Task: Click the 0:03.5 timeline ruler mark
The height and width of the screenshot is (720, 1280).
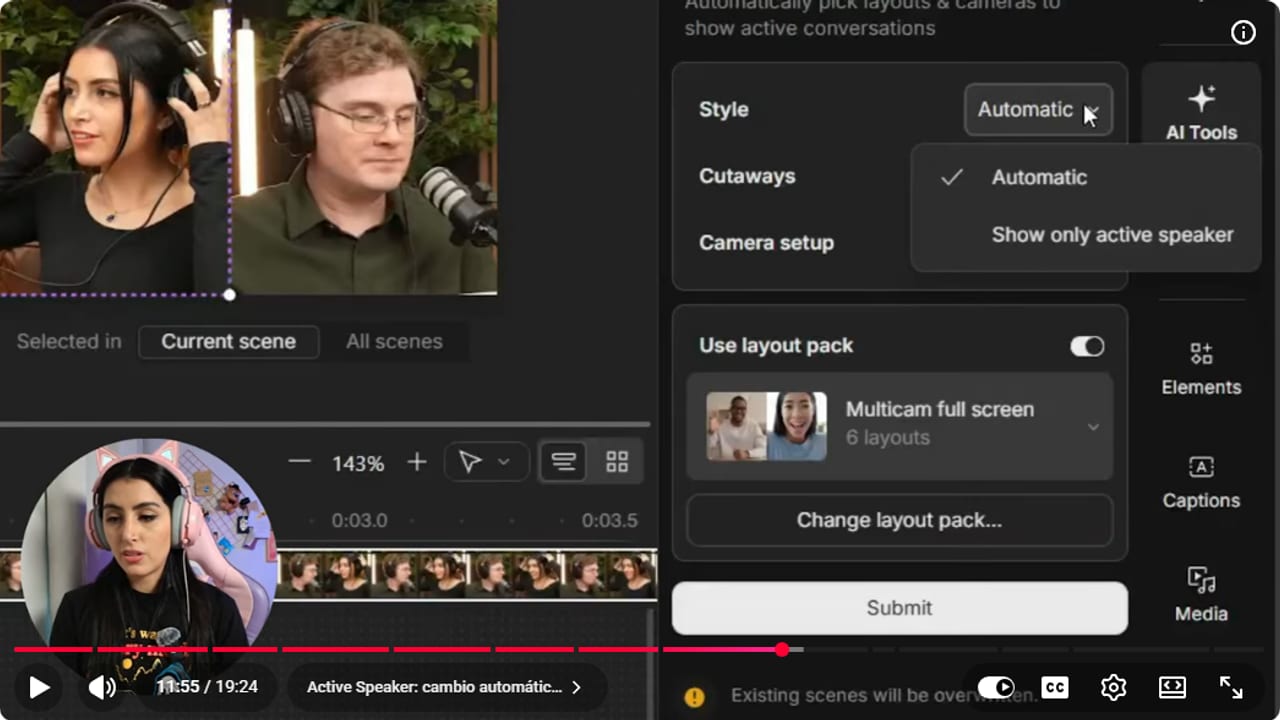Action: click(610, 521)
